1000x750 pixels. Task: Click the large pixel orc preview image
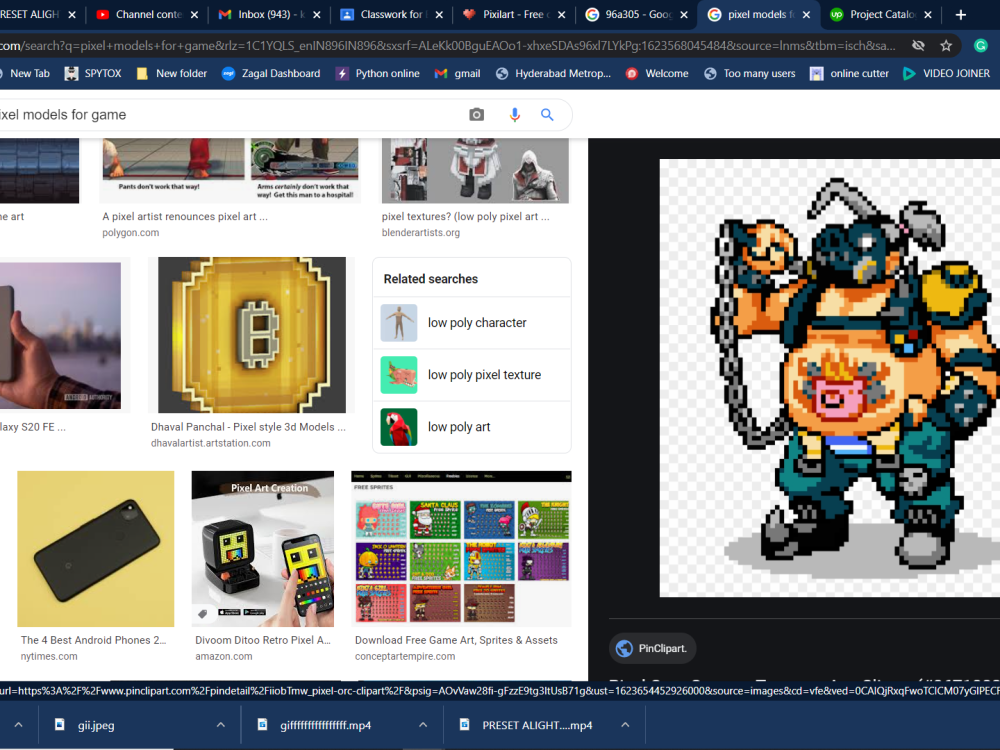(x=830, y=378)
